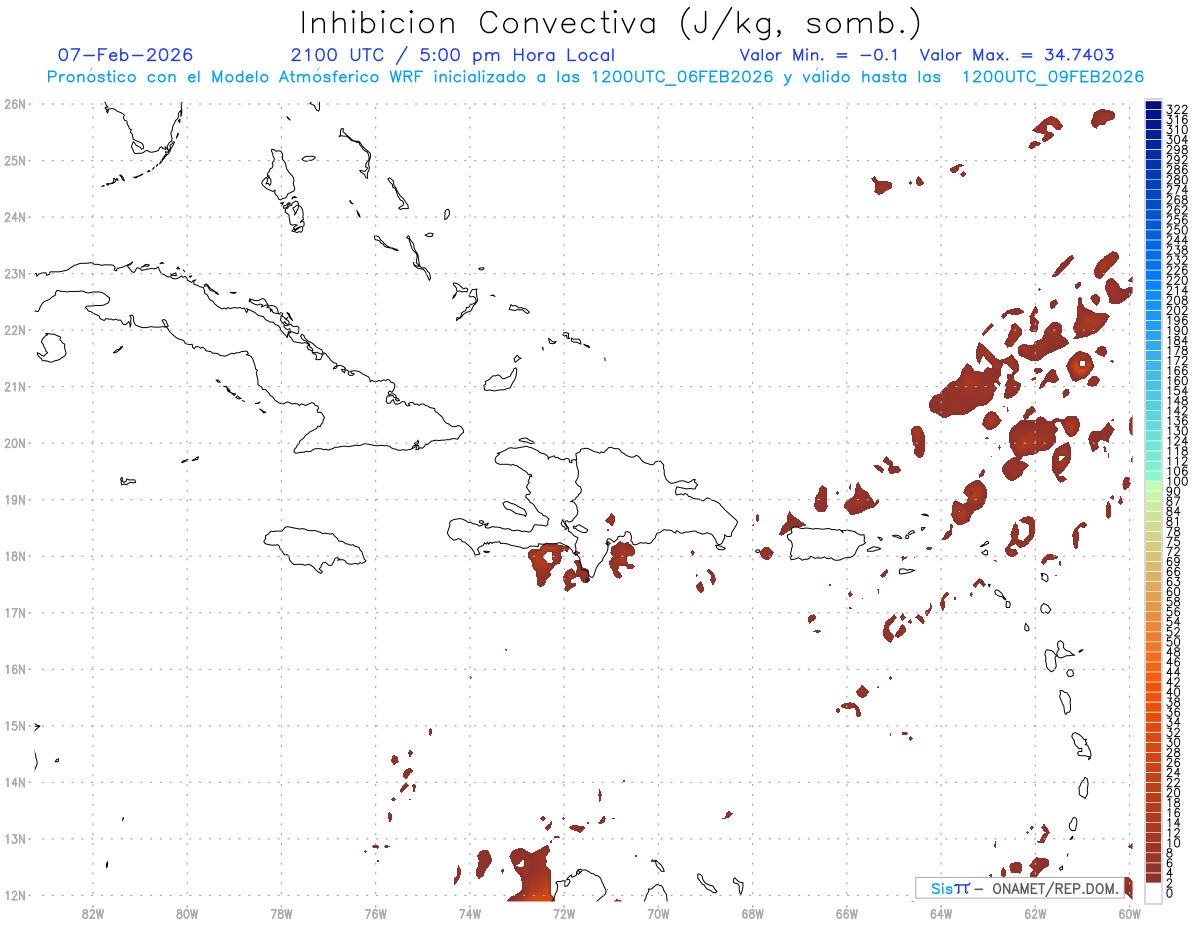Click the '68W' longitude label
1200x927 pixels.
point(752,912)
